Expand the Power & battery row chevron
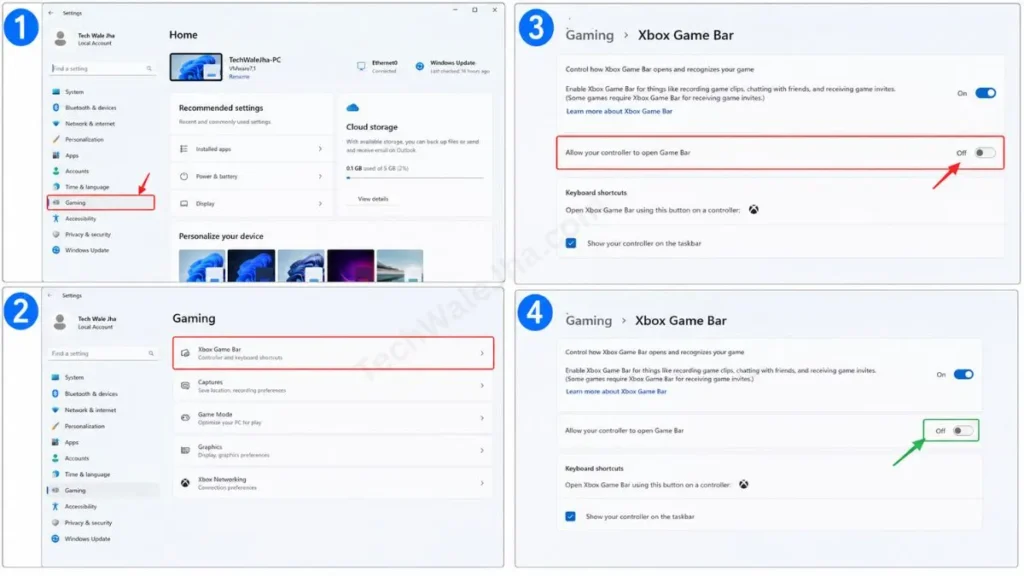This screenshot has width=1024, height=576. (320, 176)
